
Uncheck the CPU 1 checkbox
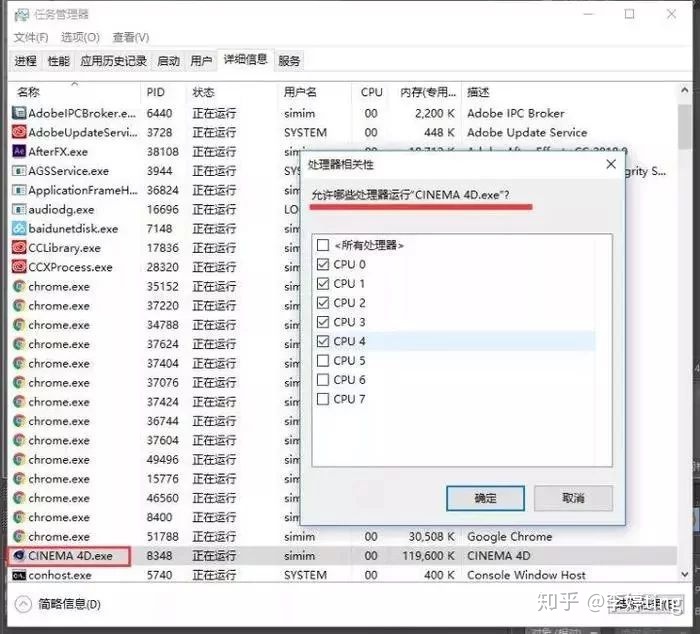pos(323,284)
